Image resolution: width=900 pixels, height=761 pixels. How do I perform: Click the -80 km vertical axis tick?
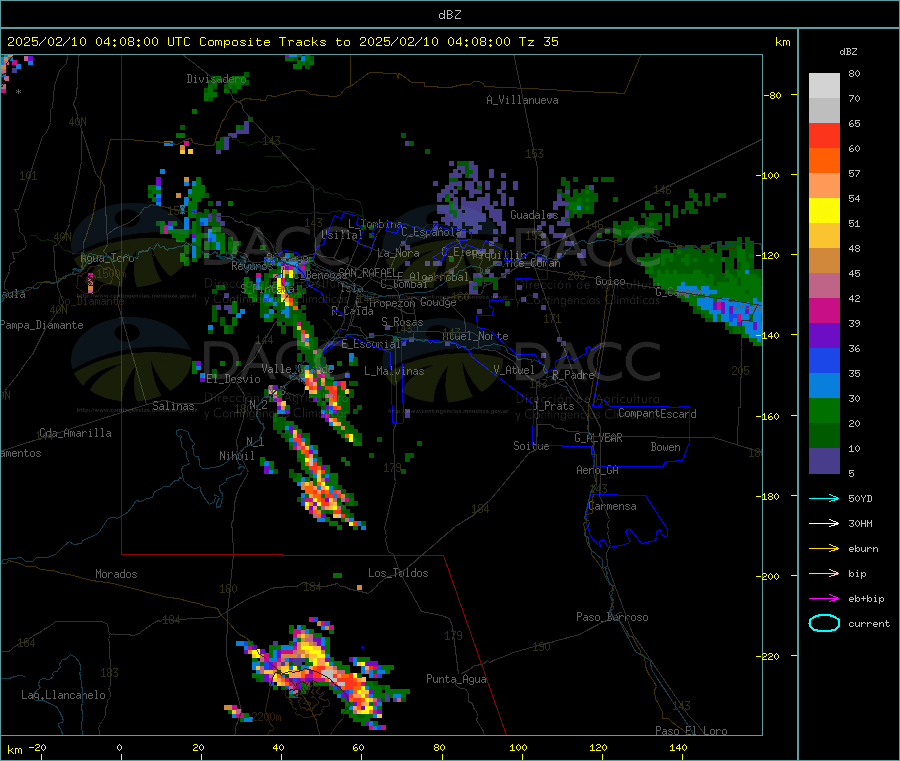pos(773,95)
